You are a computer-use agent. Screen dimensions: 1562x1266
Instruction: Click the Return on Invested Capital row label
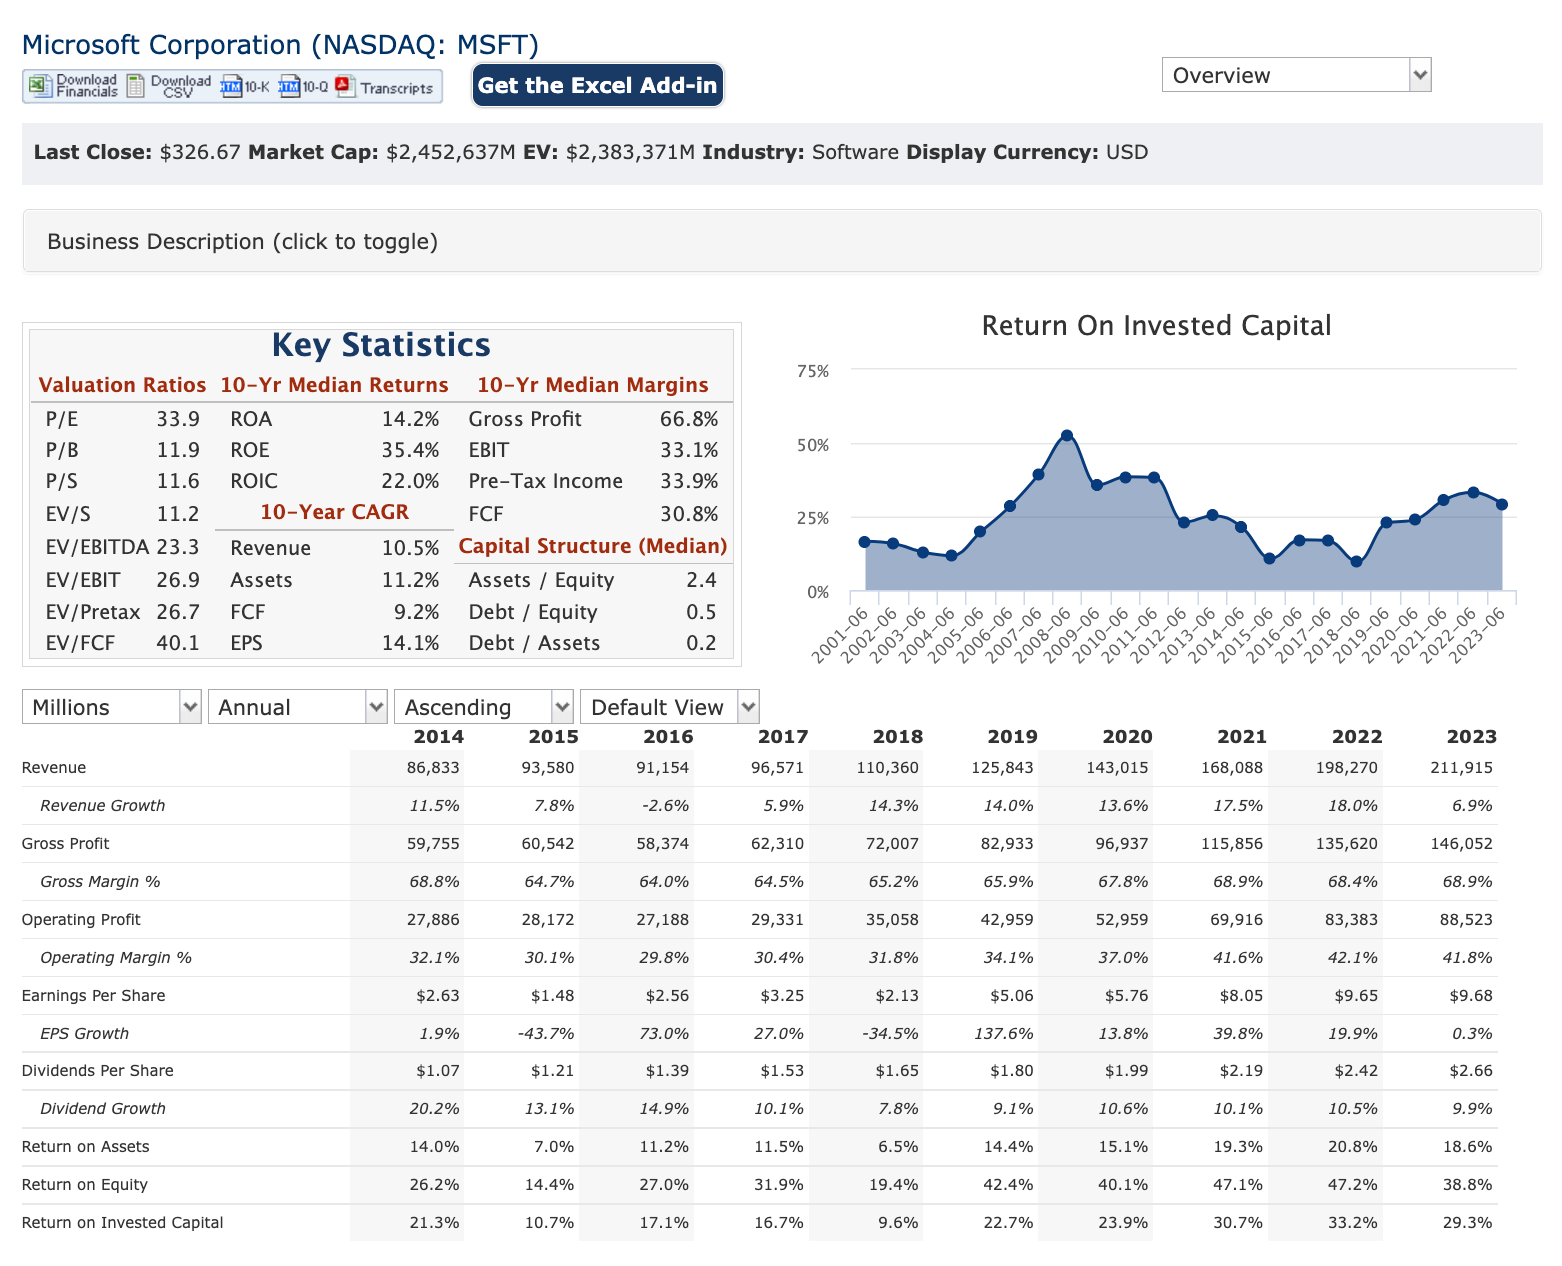coord(123,1223)
